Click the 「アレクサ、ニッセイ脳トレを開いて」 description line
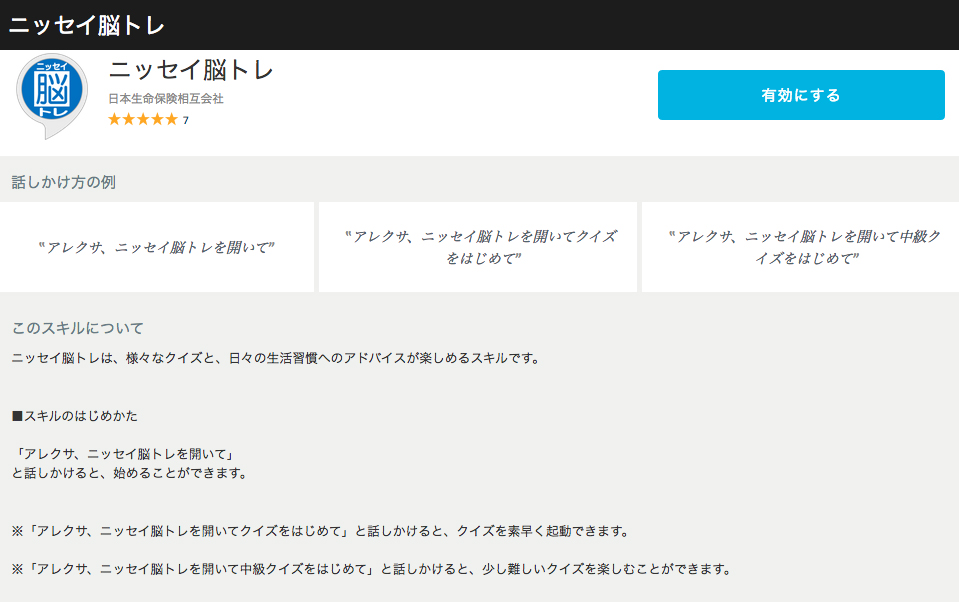The height and width of the screenshot is (602, 959). (125, 454)
